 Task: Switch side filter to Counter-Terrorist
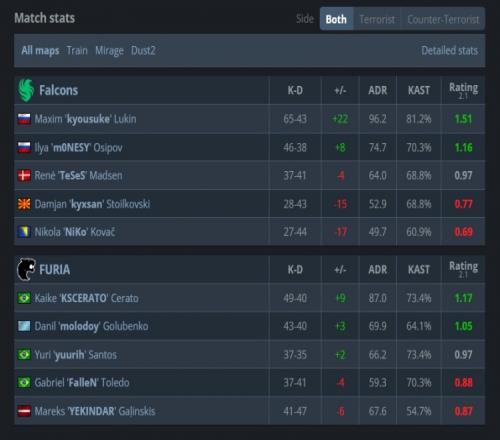(x=443, y=19)
